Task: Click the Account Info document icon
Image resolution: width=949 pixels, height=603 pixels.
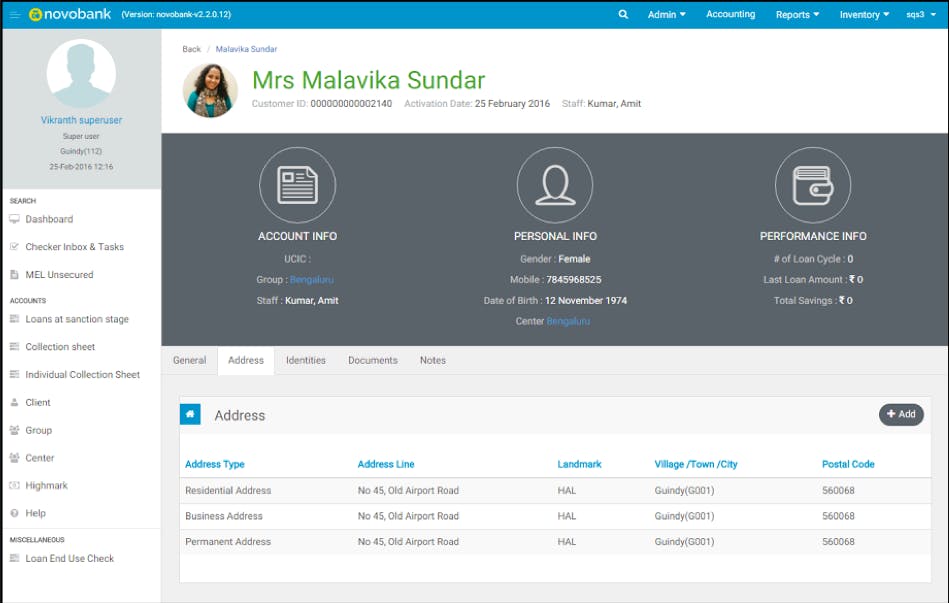Action: [x=297, y=185]
